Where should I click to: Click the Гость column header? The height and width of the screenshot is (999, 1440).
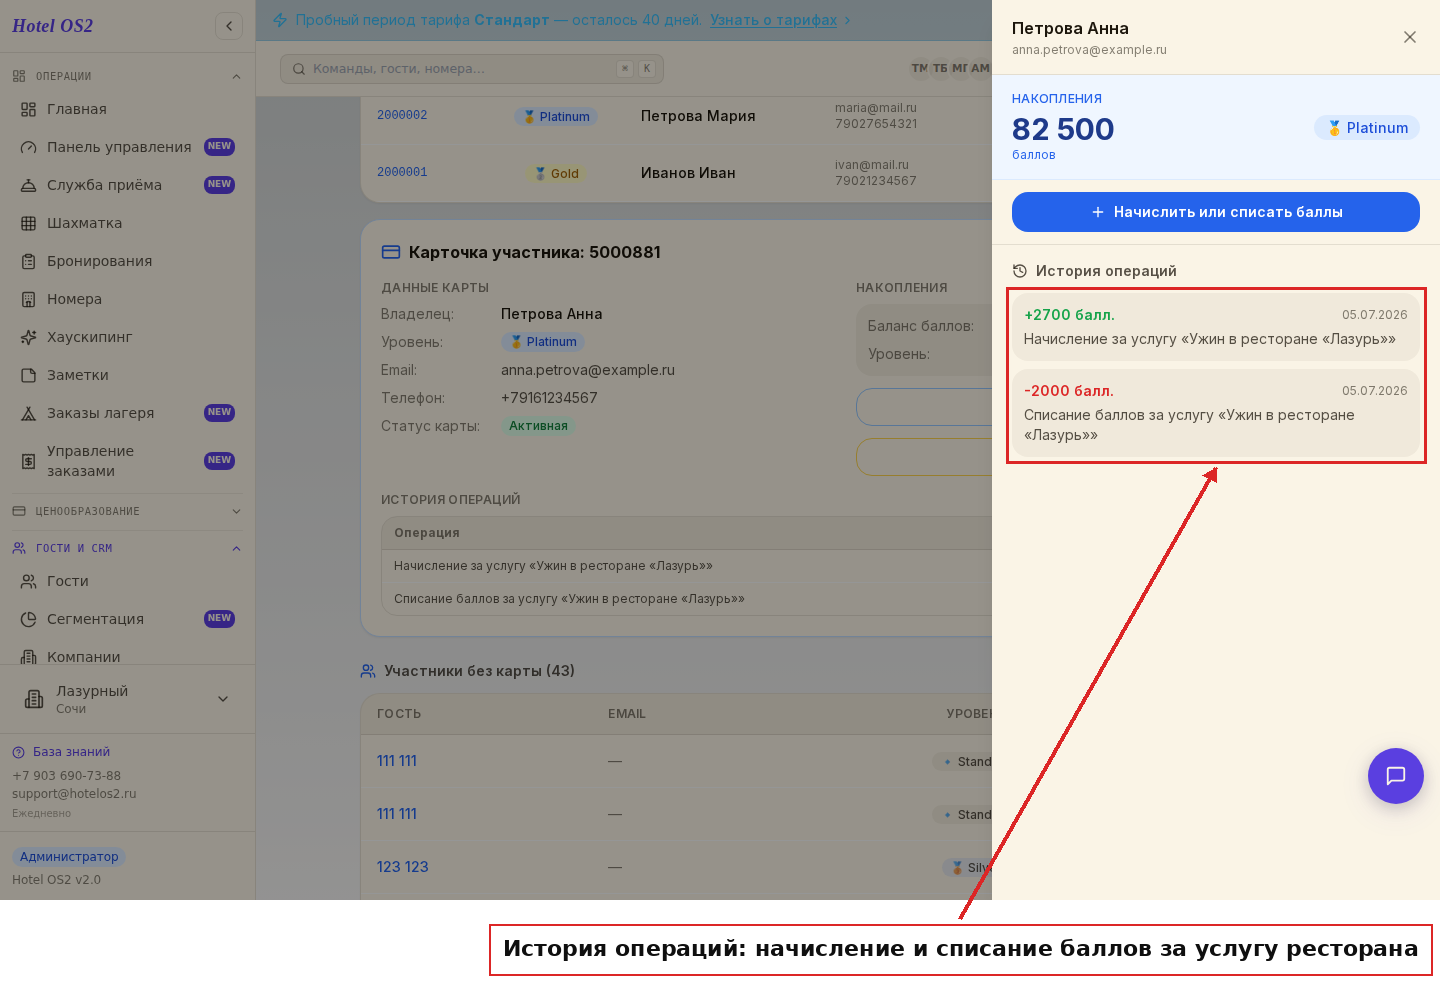pos(399,714)
